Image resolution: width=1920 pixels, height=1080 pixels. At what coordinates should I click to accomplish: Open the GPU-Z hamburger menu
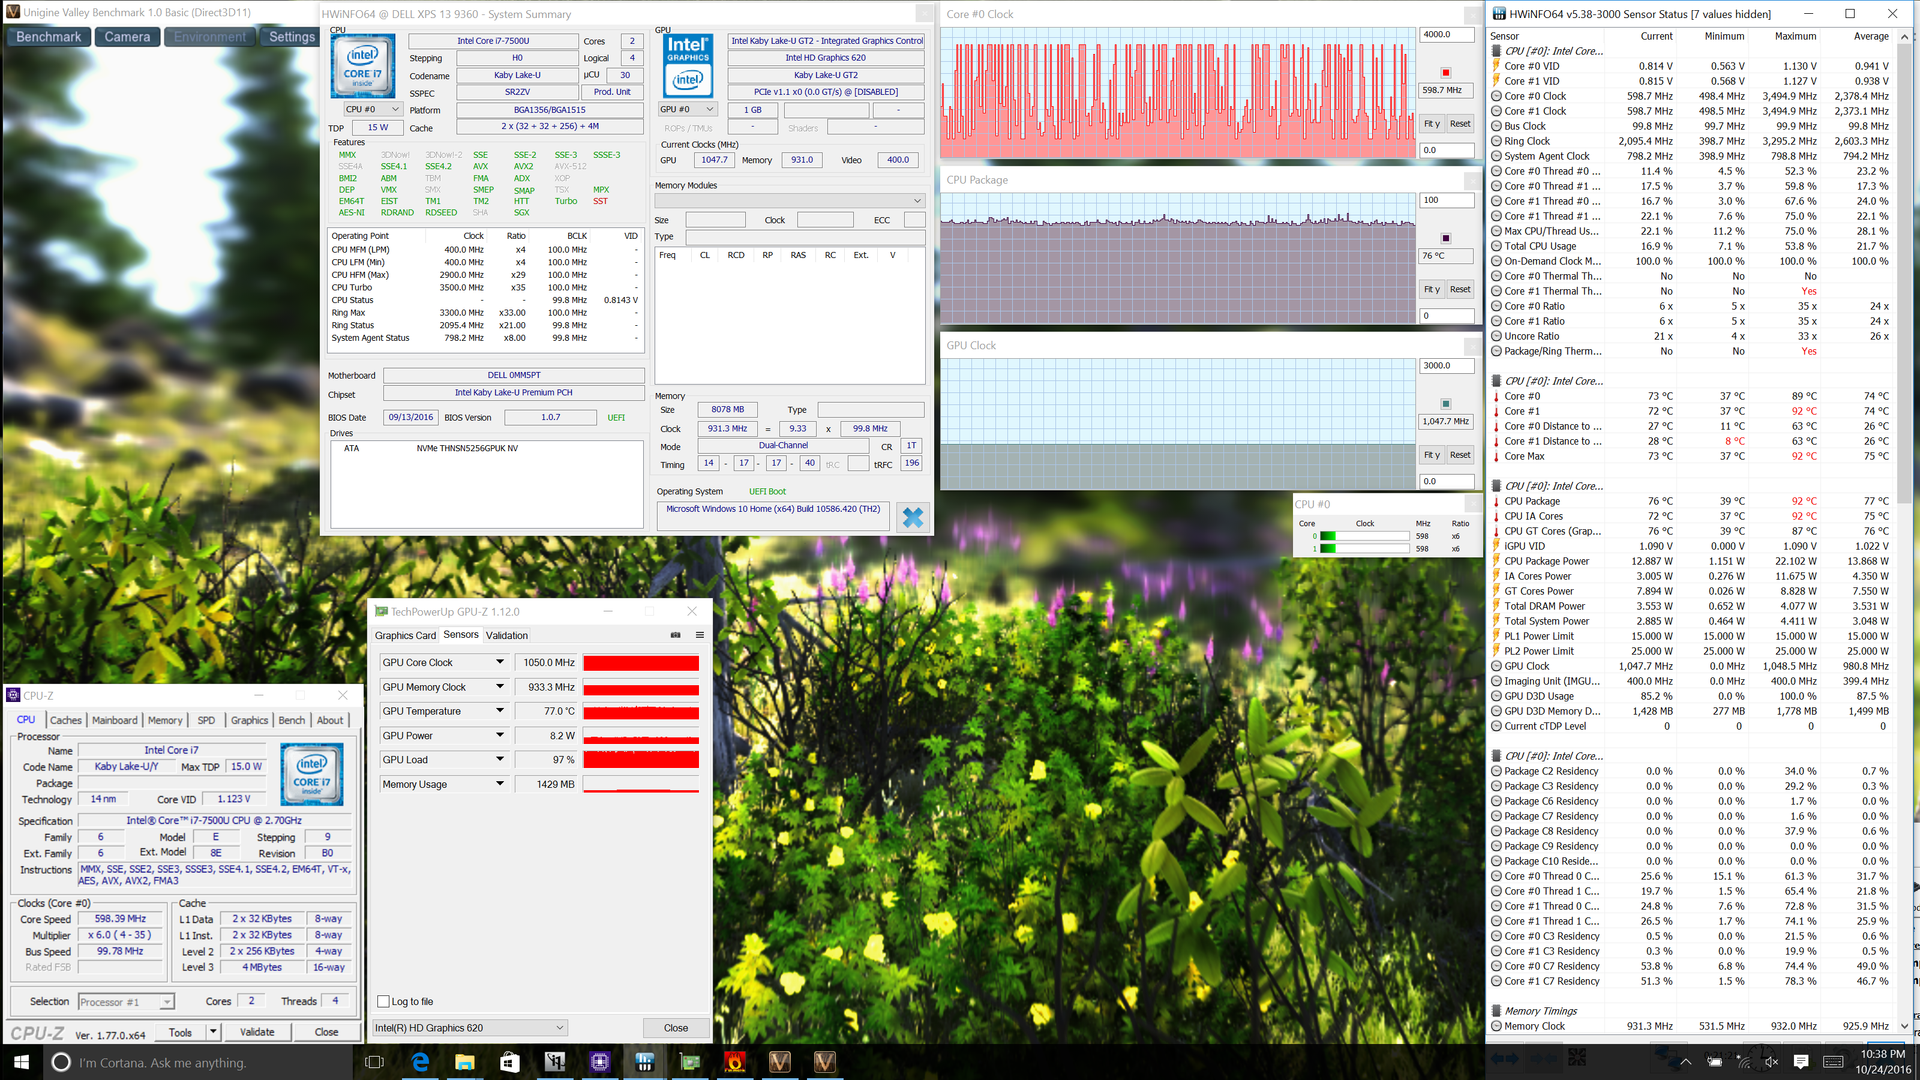point(700,635)
